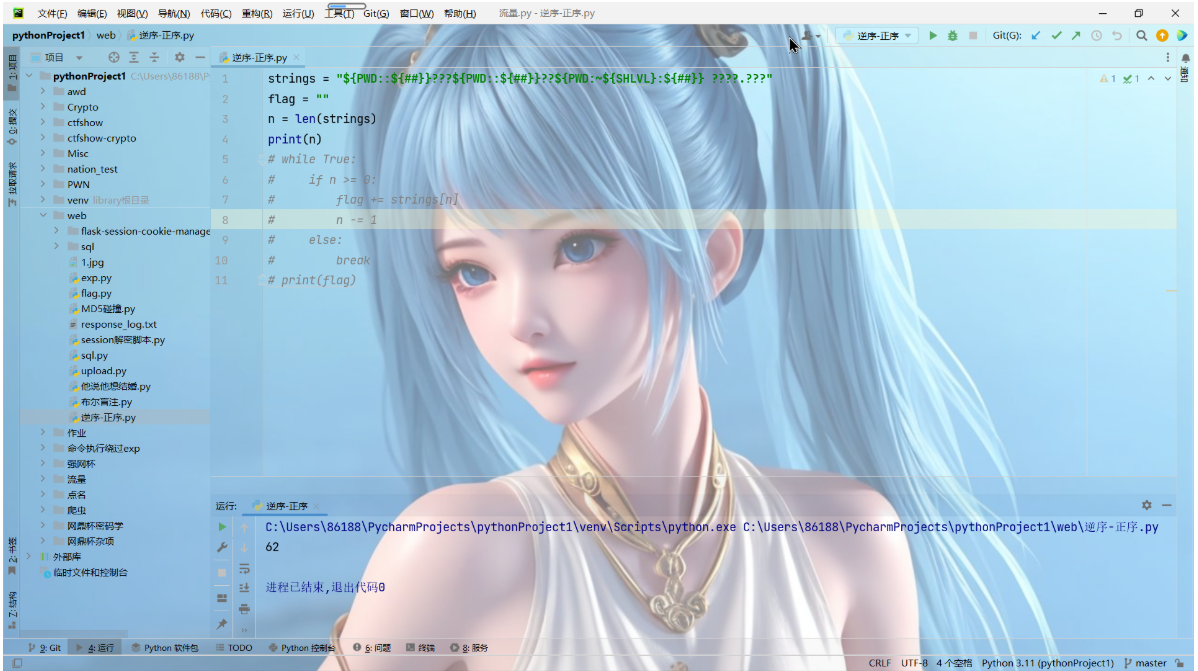Image resolution: width=1198 pixels, height=671 pixels.
Task: Open the Git tool window button
Action: pos(45,647)
